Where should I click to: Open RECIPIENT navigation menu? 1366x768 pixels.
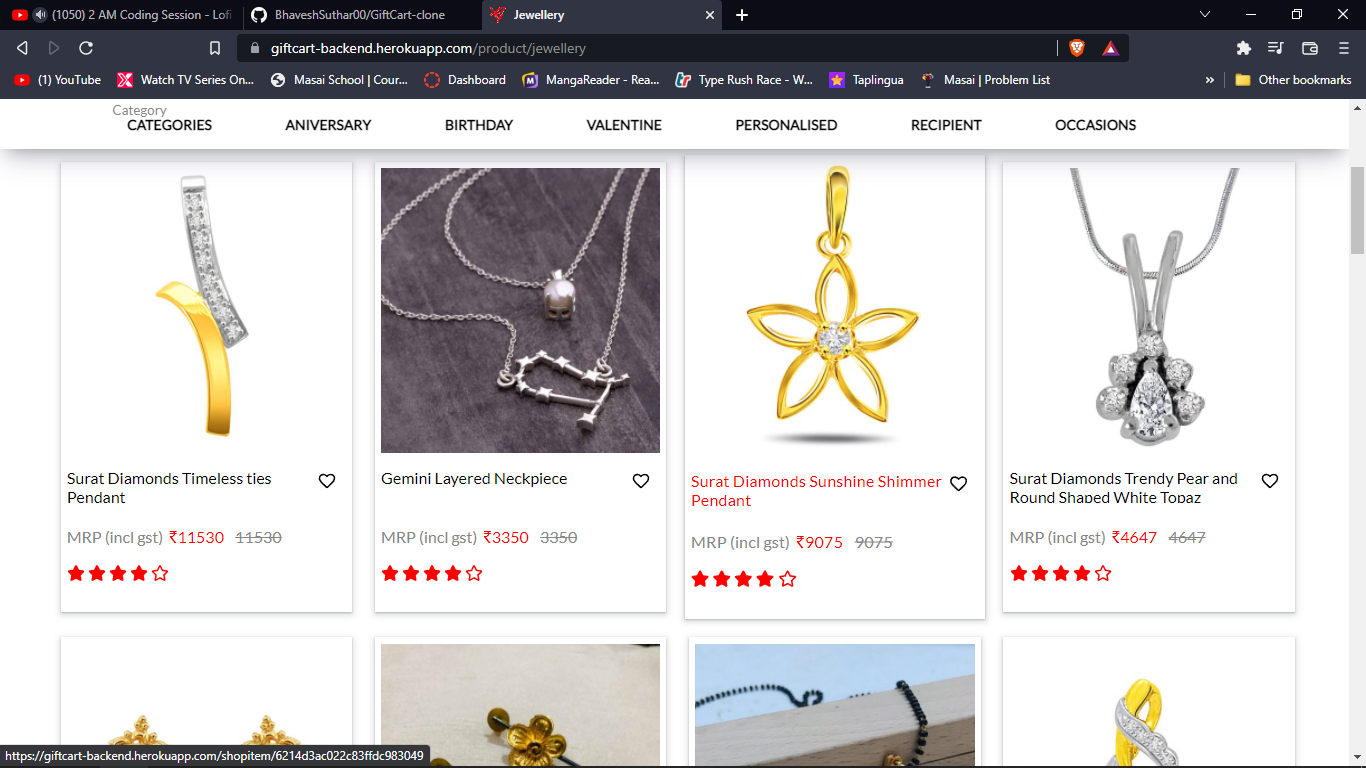(946, 125)
